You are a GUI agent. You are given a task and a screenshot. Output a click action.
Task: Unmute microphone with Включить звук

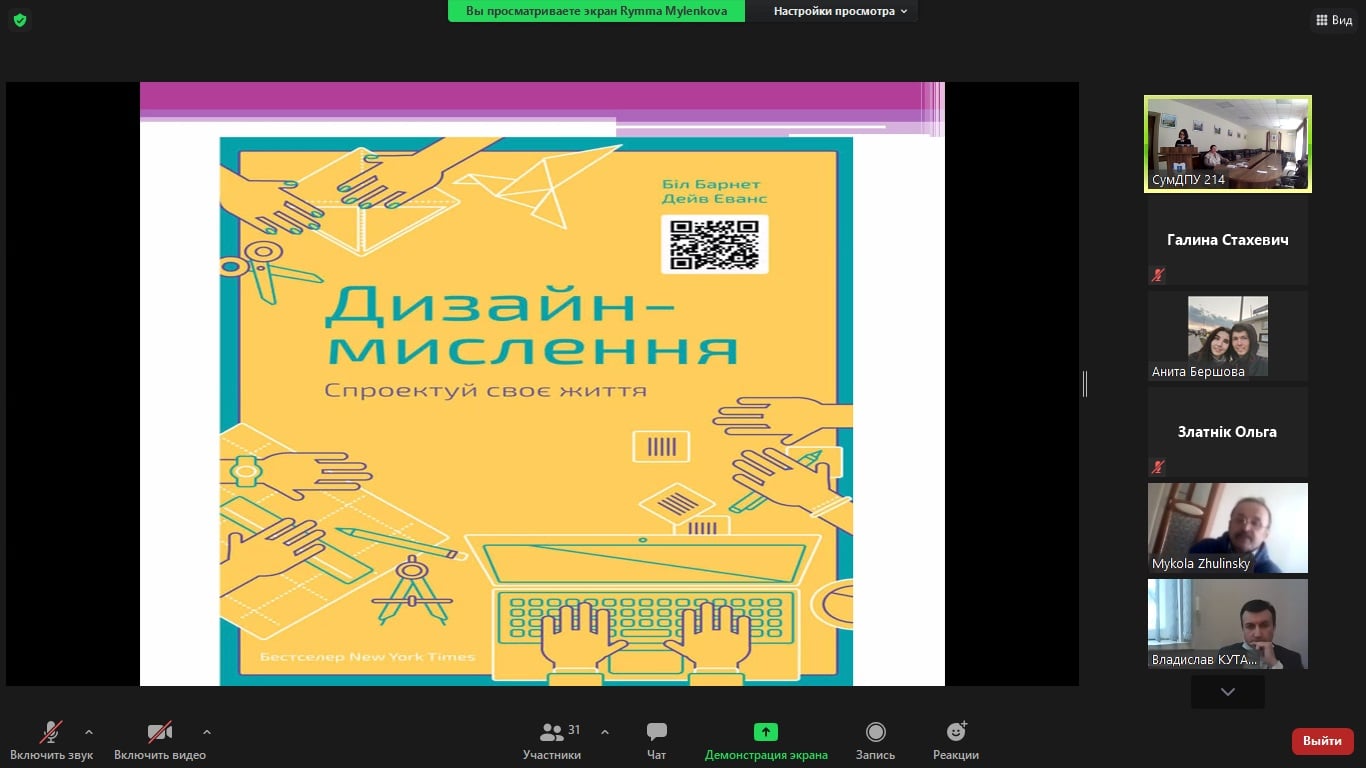(x=51, y=741)
